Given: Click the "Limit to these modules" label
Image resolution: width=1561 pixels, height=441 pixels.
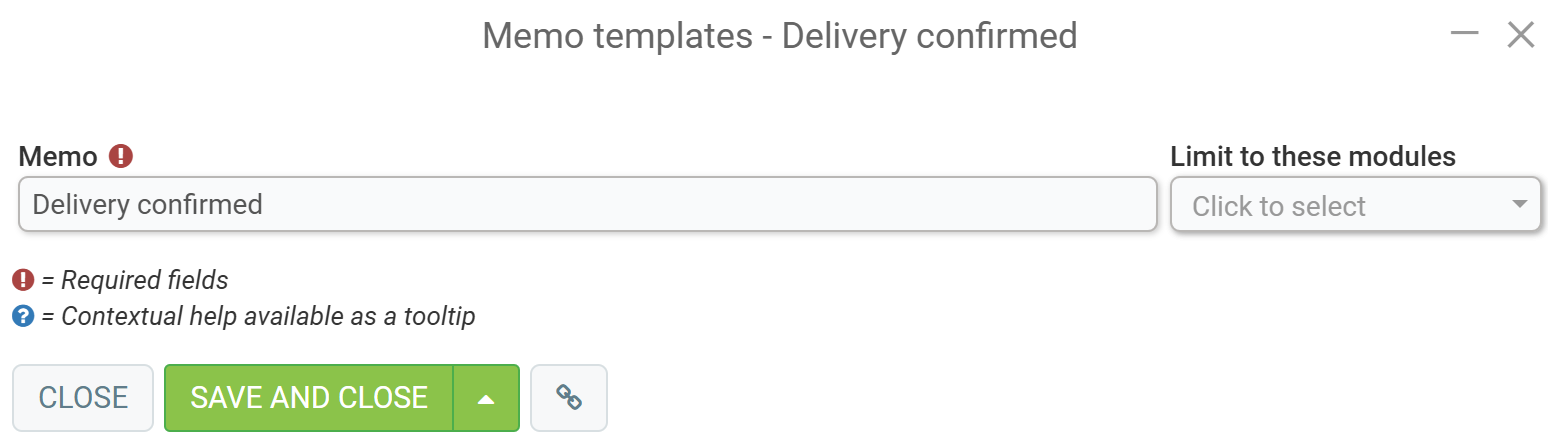Looking at the screenshot, I should 1313,157.
